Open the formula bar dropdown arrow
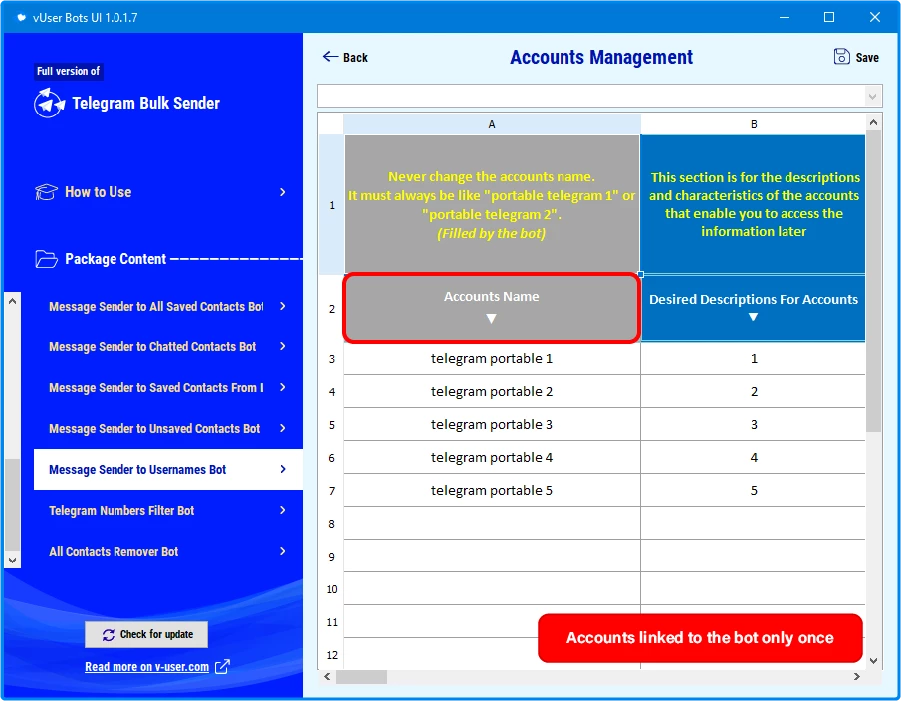The image size is (901, 701). click(x=872, y=97)
